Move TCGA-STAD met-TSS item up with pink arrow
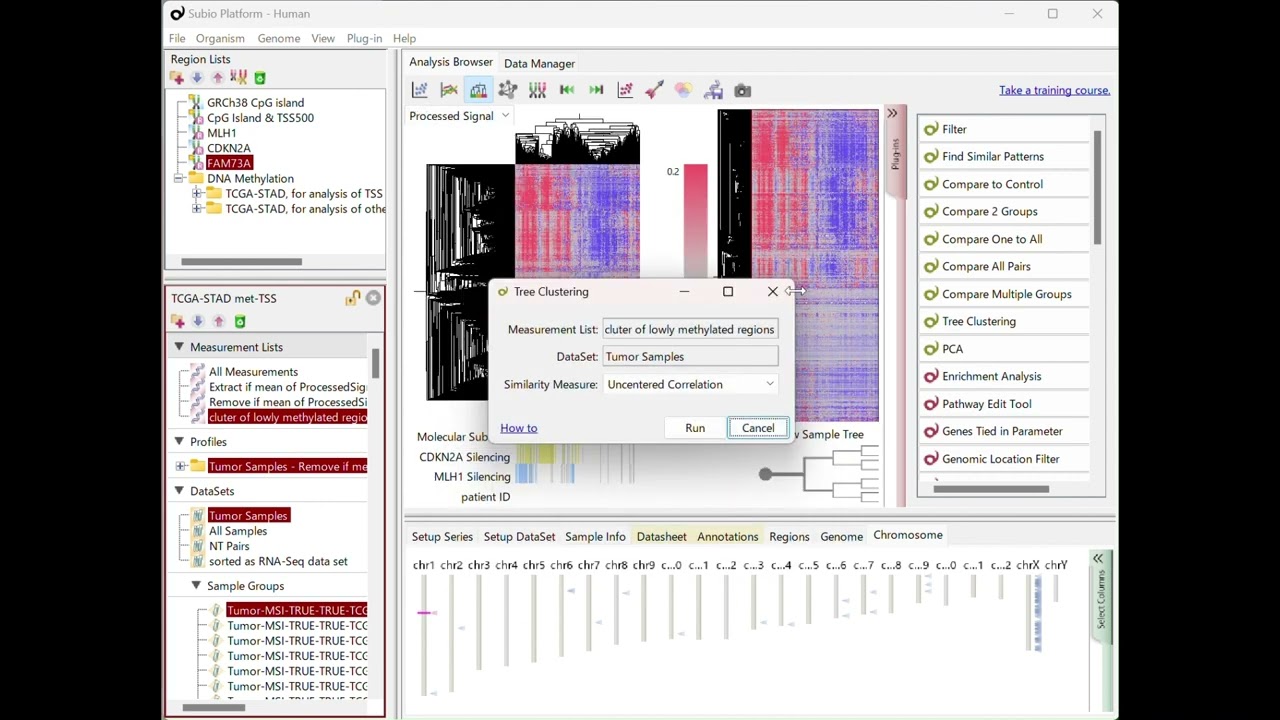Viewport: 1280px width, 720px height. point(219,321)
